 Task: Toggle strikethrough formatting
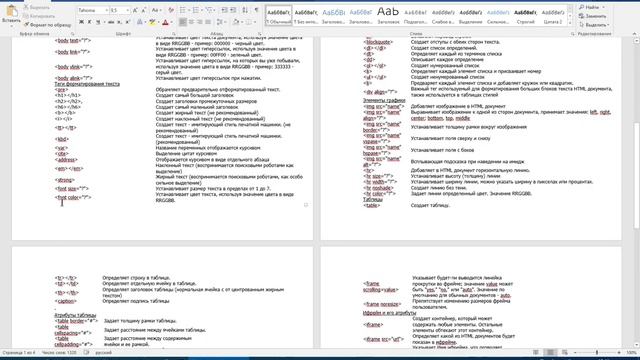[111, 22]
